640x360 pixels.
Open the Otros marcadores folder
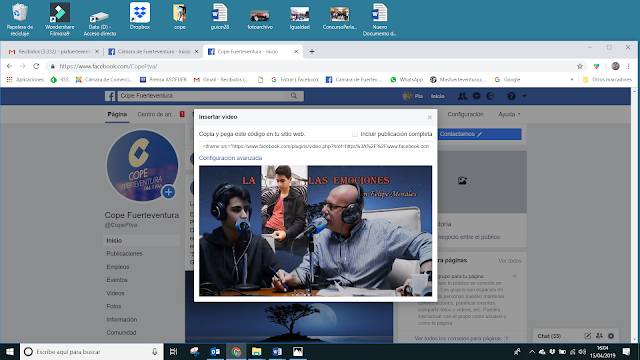point(607,80)
